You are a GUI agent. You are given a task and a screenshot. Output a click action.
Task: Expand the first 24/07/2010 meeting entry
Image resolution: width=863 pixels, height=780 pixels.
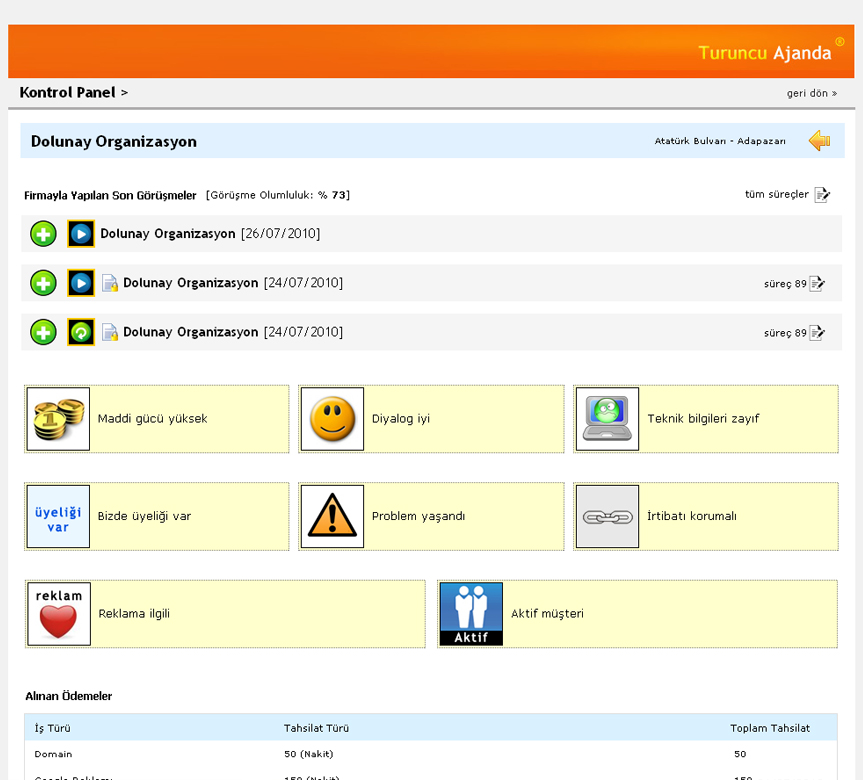(x=43, y=283)
